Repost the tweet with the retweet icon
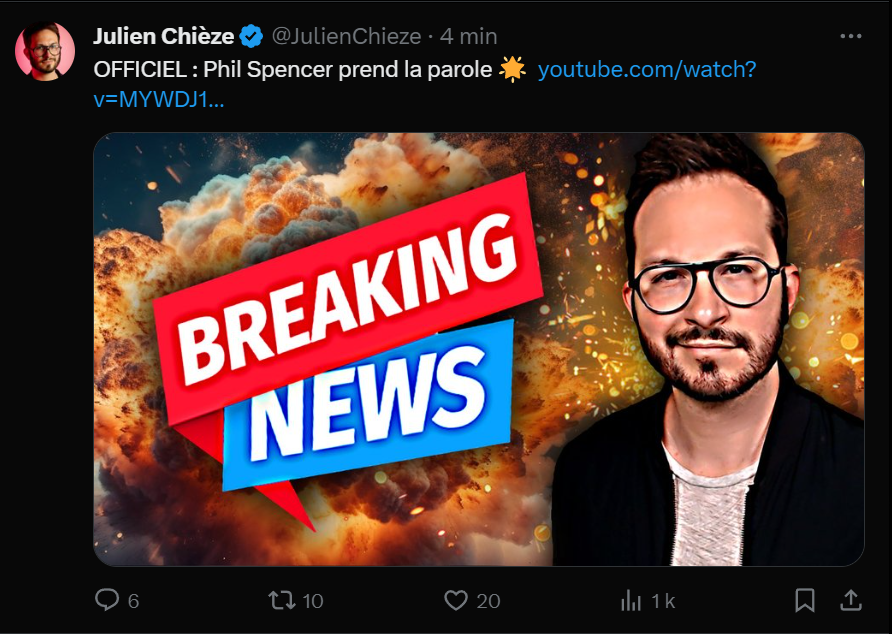This screenshot has width=892, height=634. point(282,600)
